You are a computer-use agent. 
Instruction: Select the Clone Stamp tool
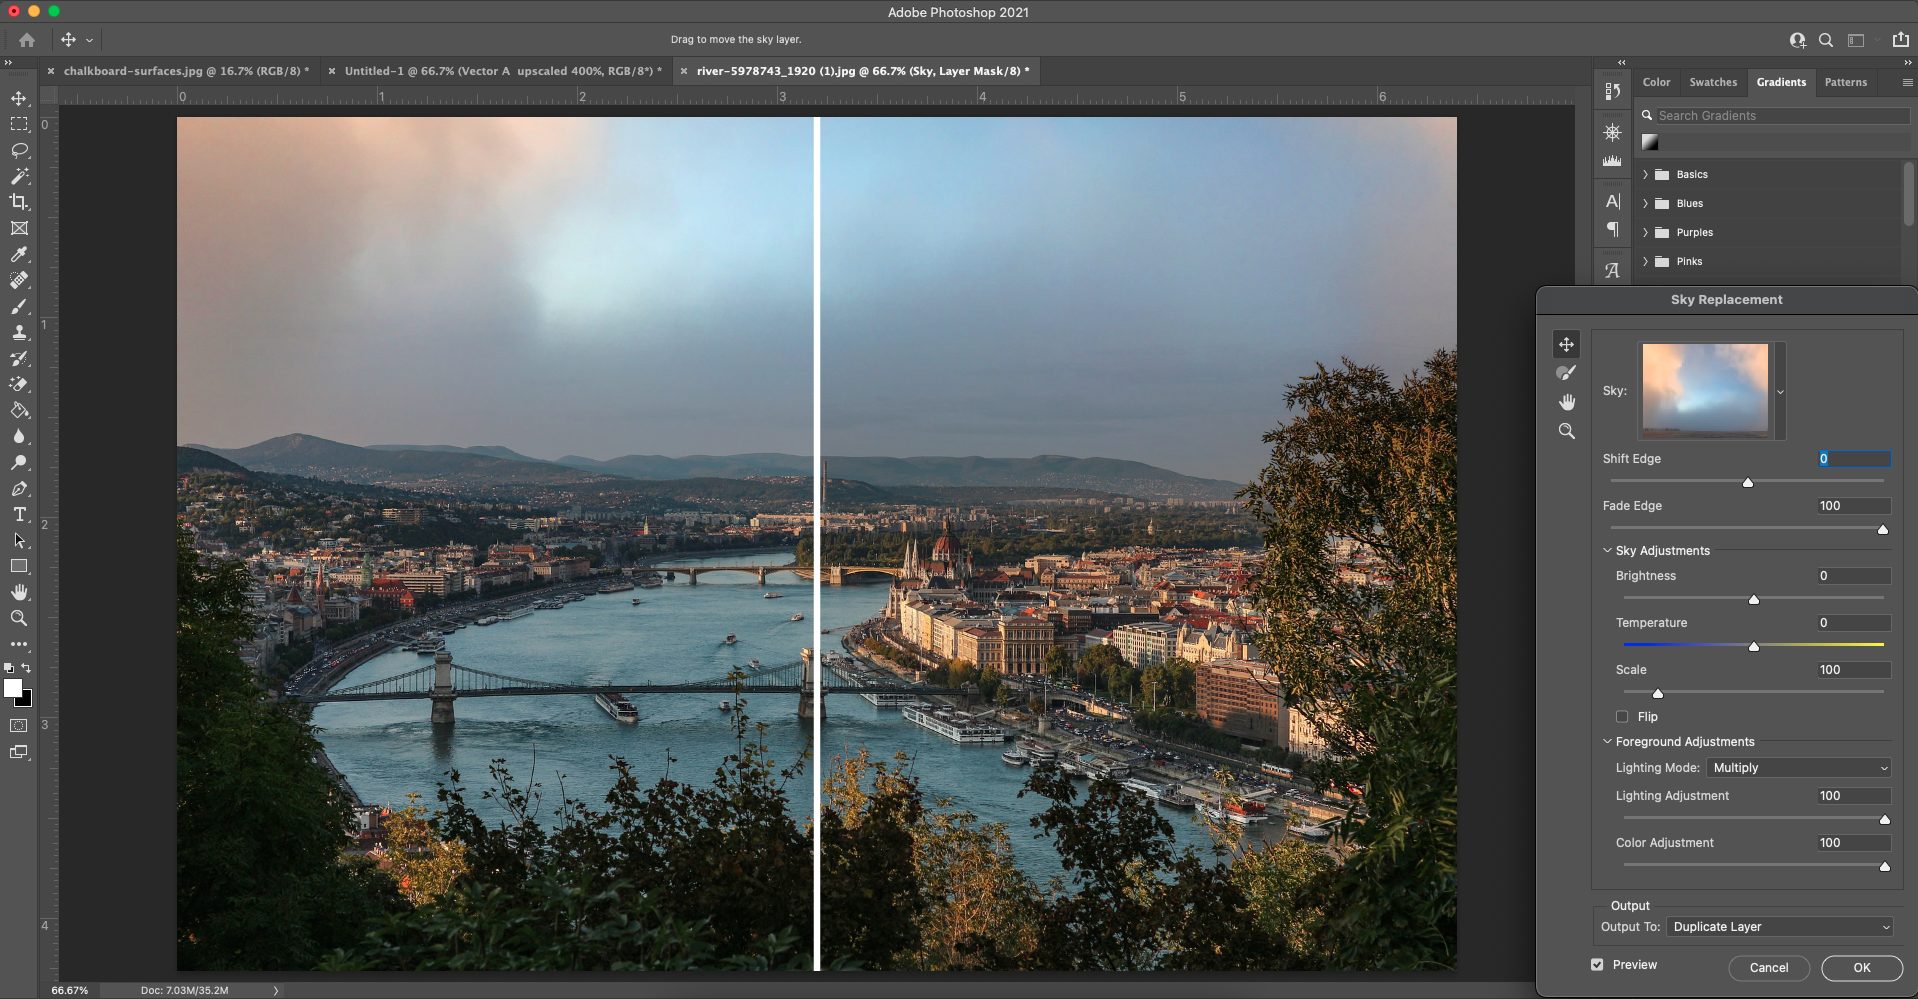coord(19,332)
